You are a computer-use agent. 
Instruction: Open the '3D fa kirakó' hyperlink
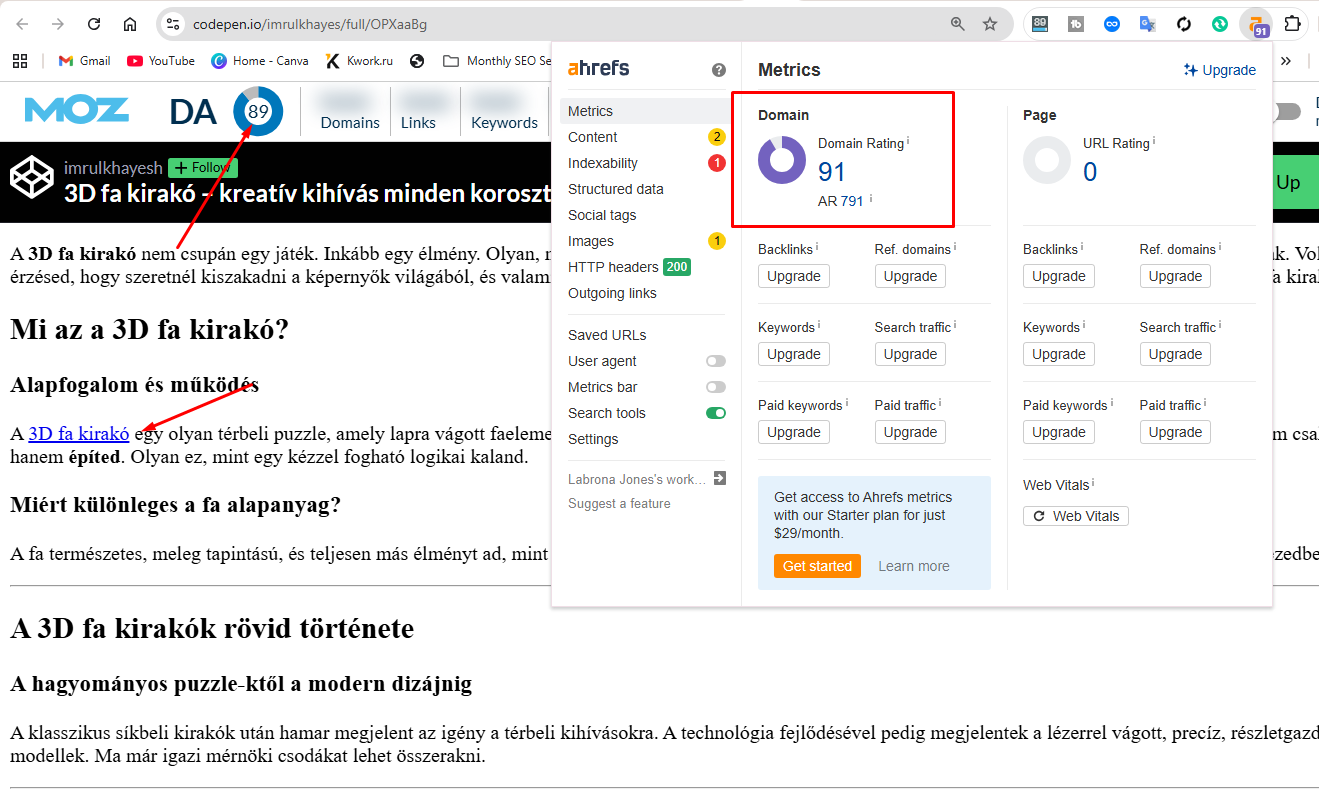pos(79,434)
